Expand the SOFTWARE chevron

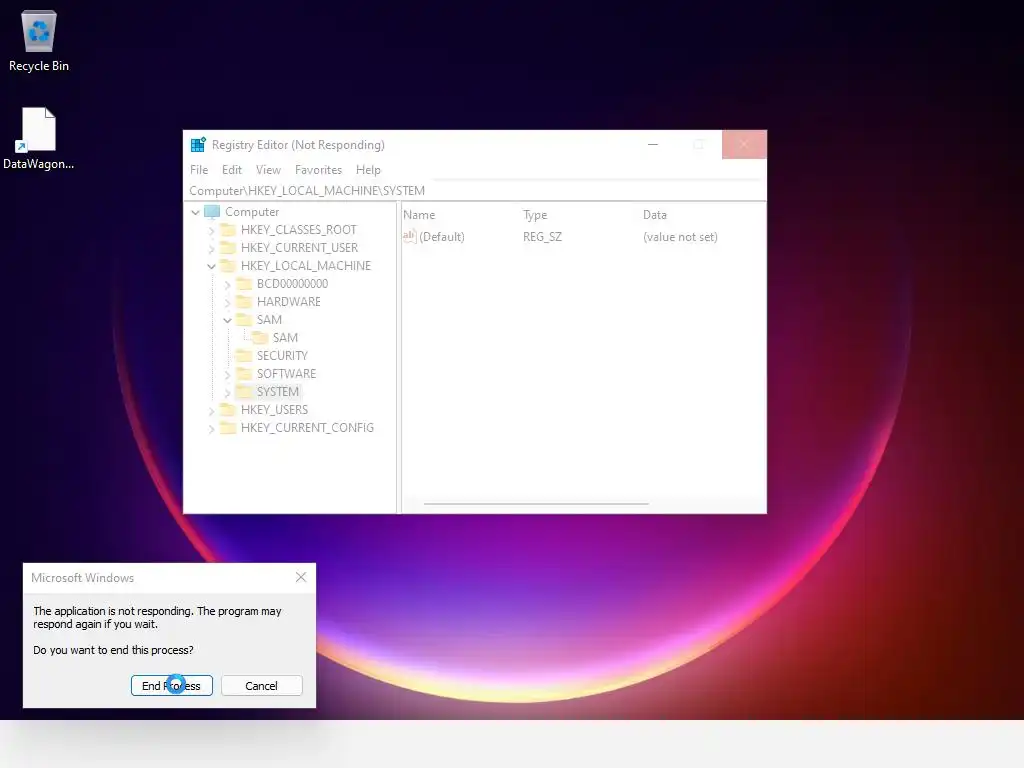[x=227, y=374]
